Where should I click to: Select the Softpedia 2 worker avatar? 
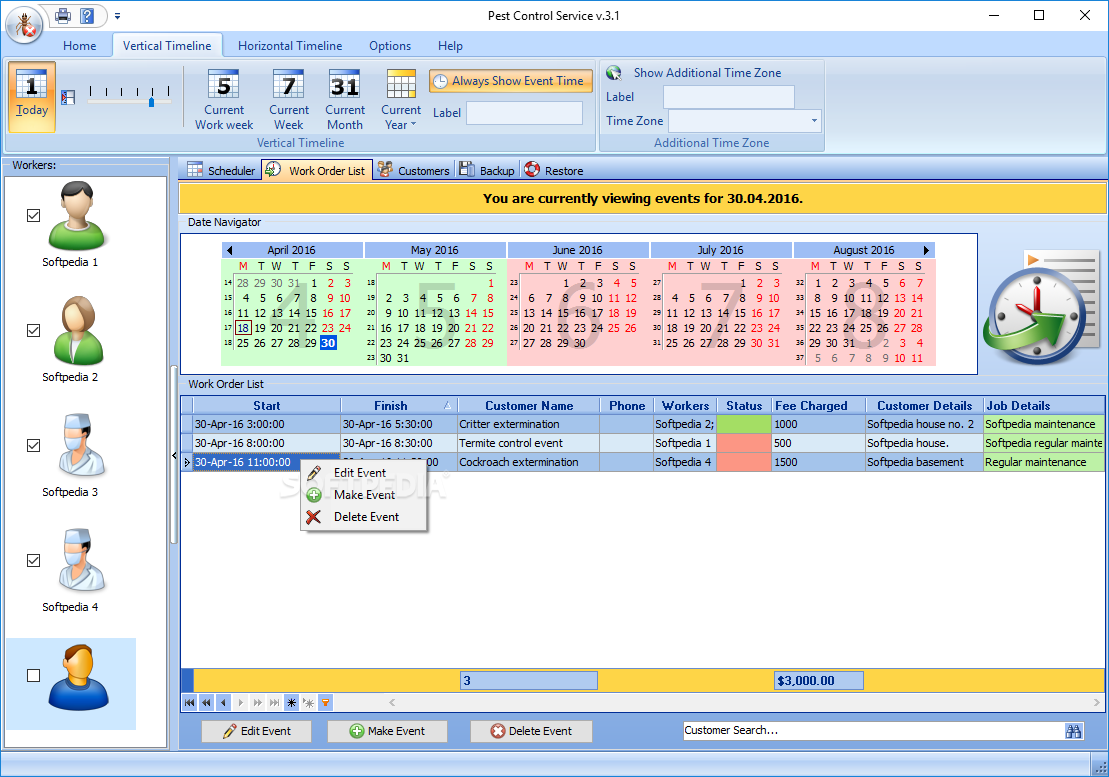point(78,330)
